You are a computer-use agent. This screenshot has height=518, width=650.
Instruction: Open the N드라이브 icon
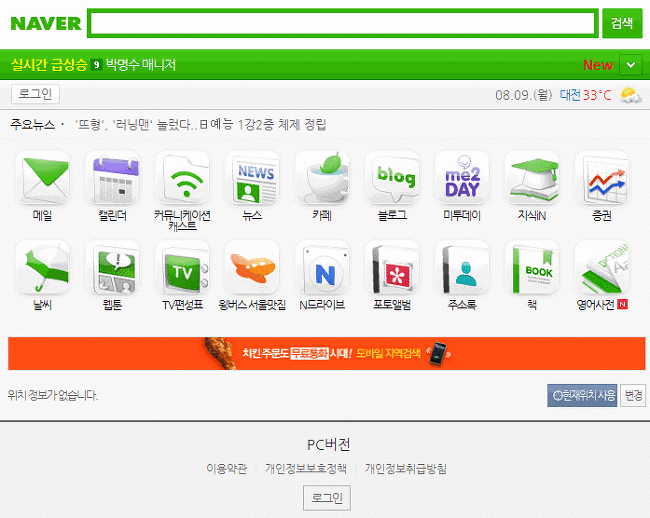click(322, 269)
